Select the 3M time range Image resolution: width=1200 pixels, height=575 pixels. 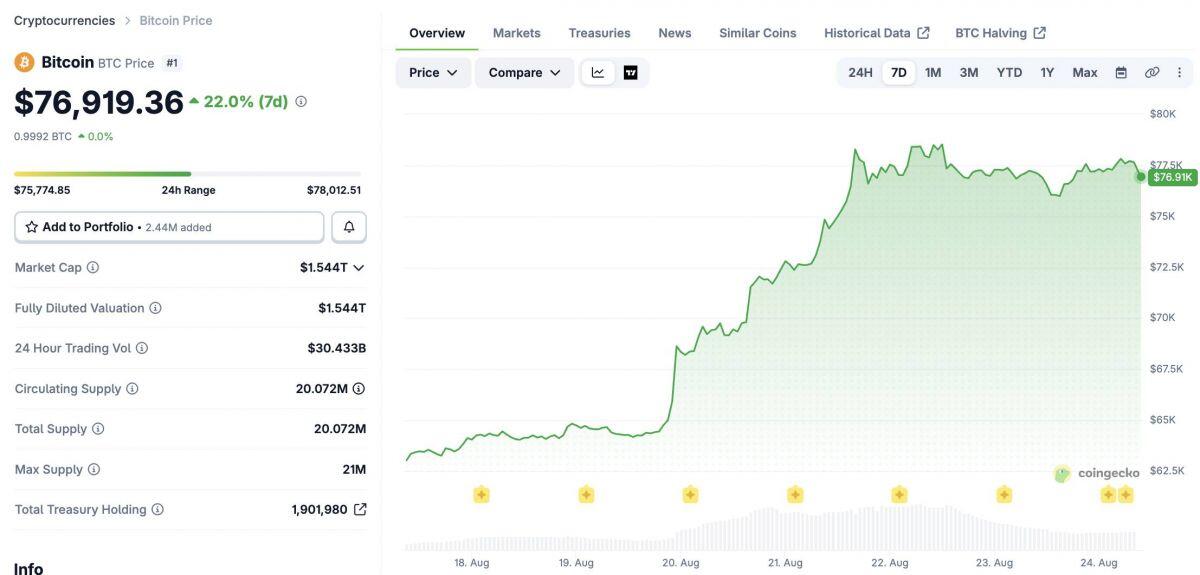(x=969, y=72)
